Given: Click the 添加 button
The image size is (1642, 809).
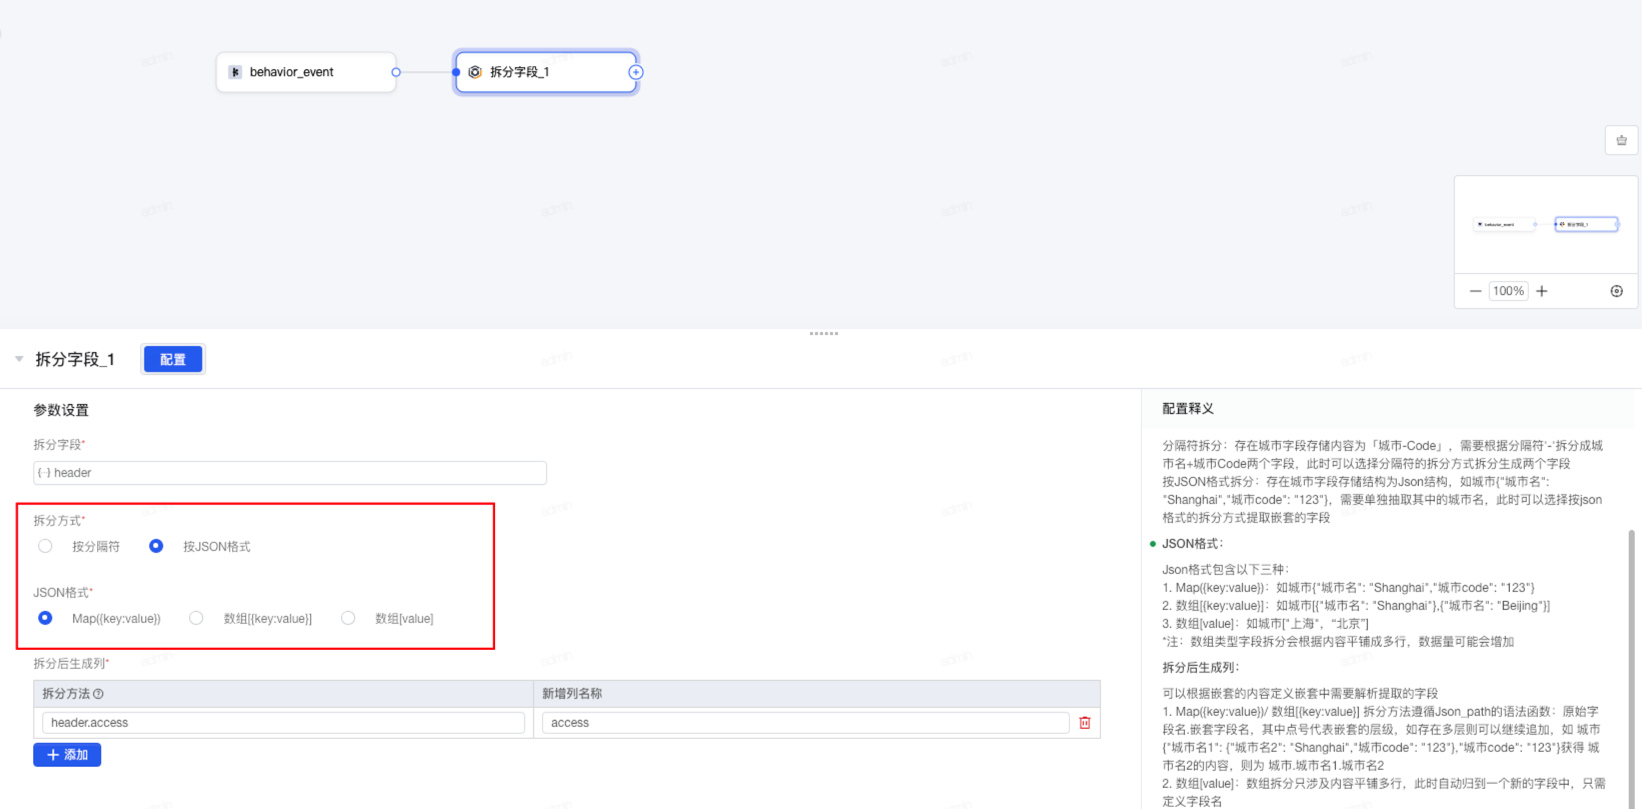Looking at the screenshot, I should click(67, 755).
